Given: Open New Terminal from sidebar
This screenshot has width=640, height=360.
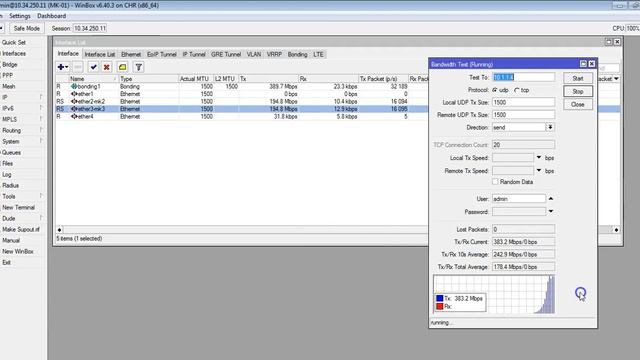Looking at the screenshot, I should (18, 207).
